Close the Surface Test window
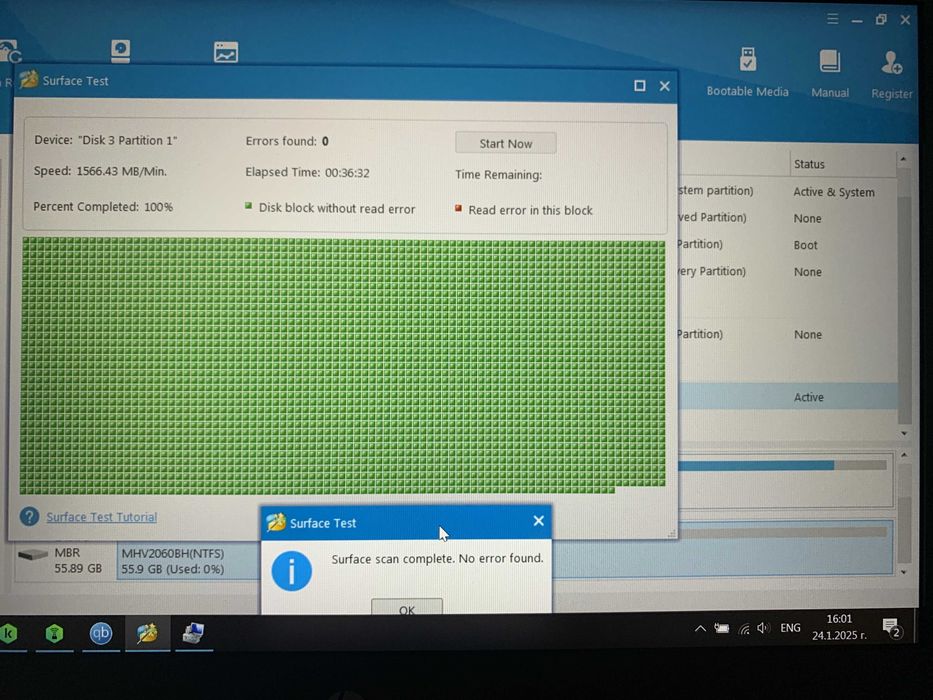 (665, 86)
